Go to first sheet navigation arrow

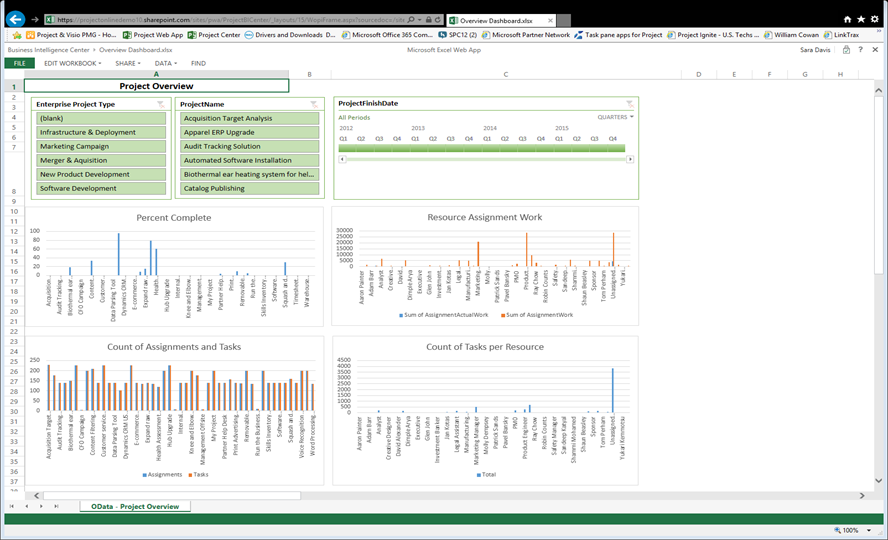click(x=12, y=507)
